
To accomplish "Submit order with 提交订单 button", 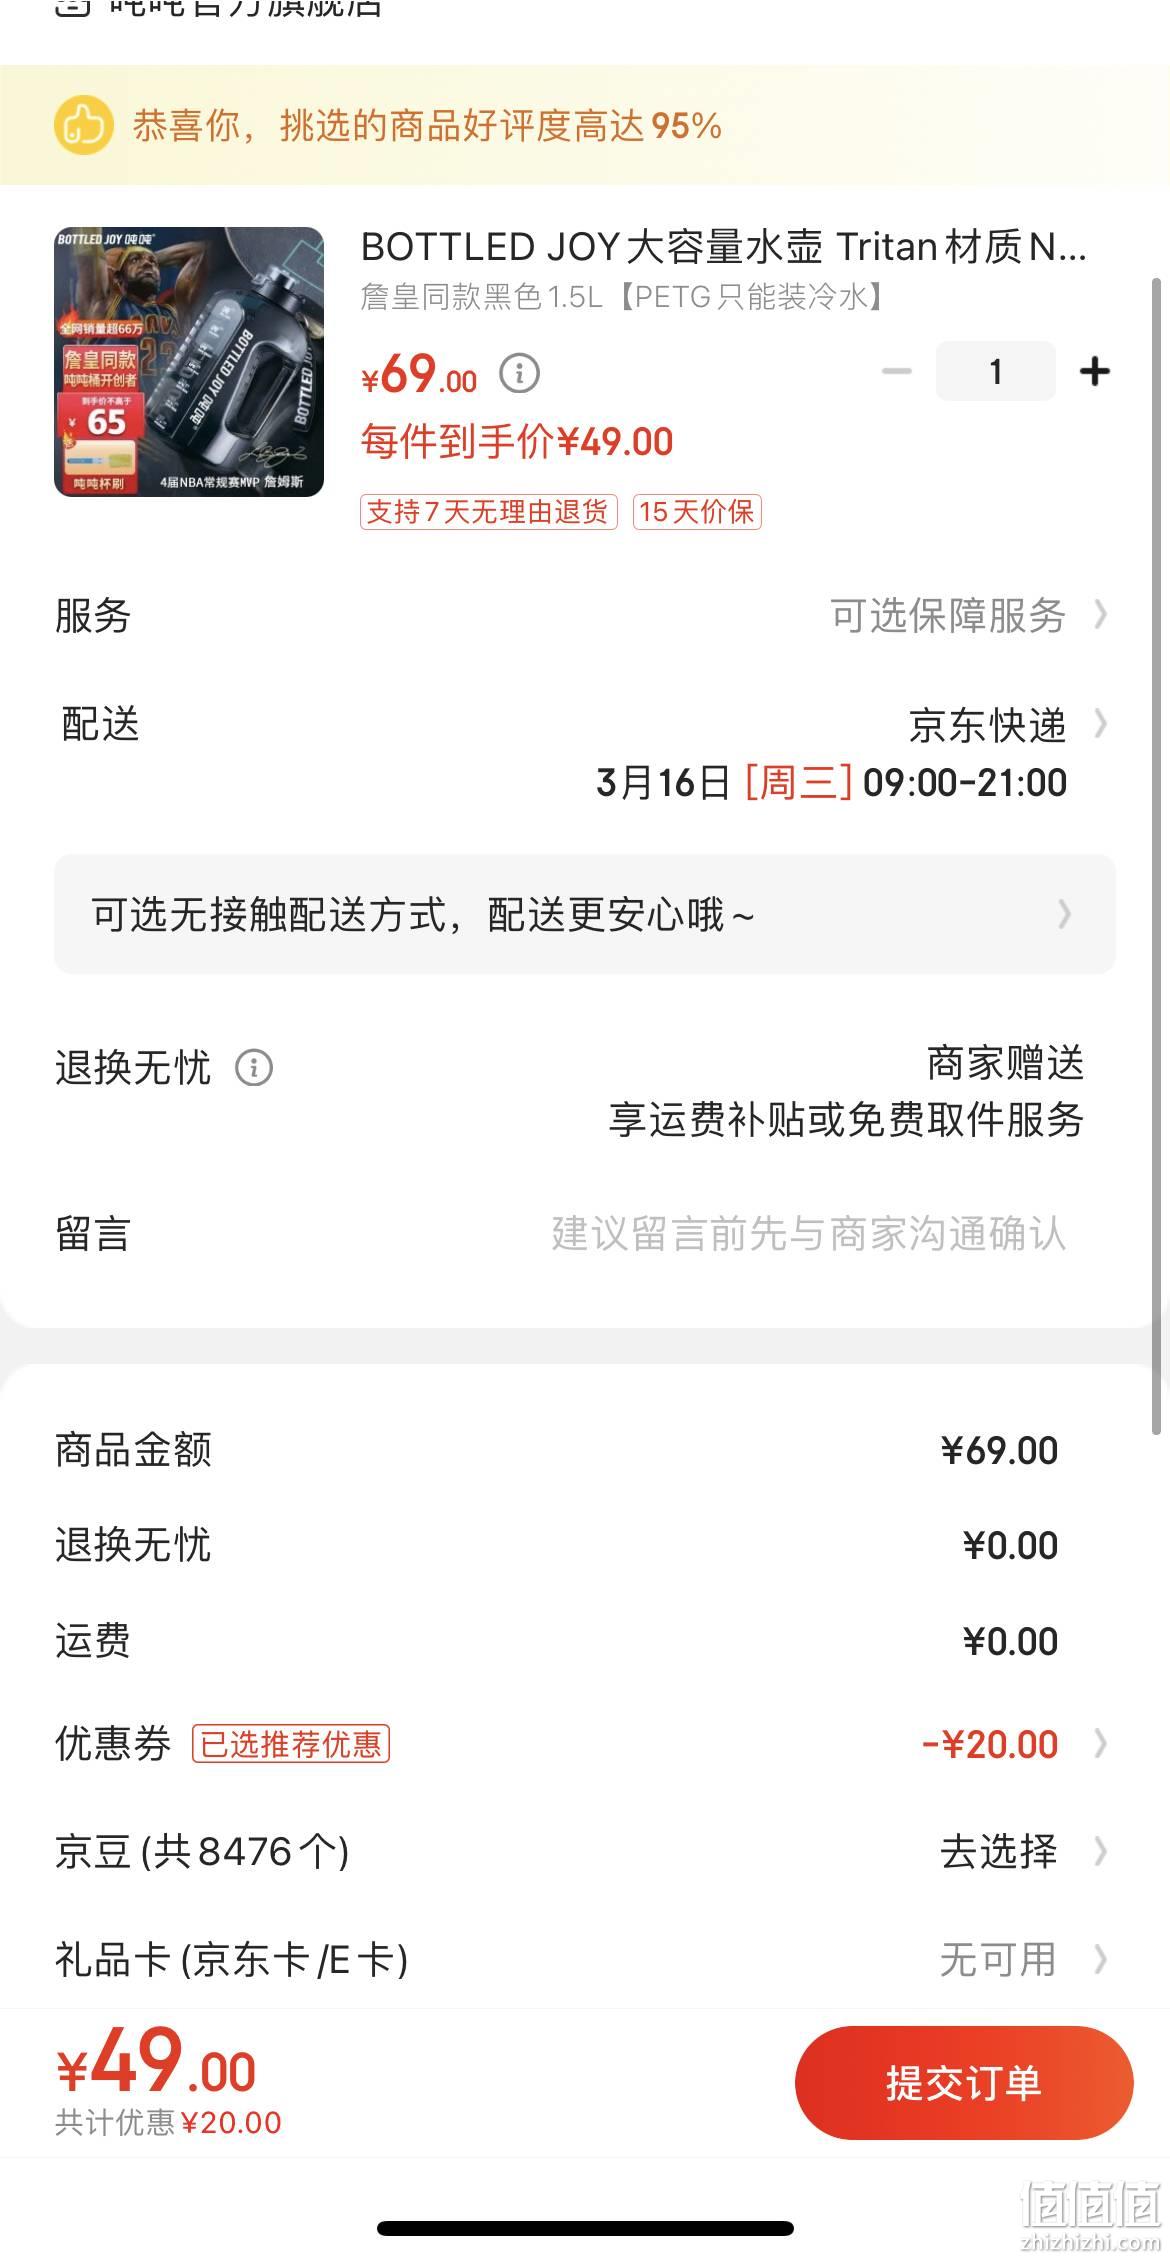I will pos(964,2083).
